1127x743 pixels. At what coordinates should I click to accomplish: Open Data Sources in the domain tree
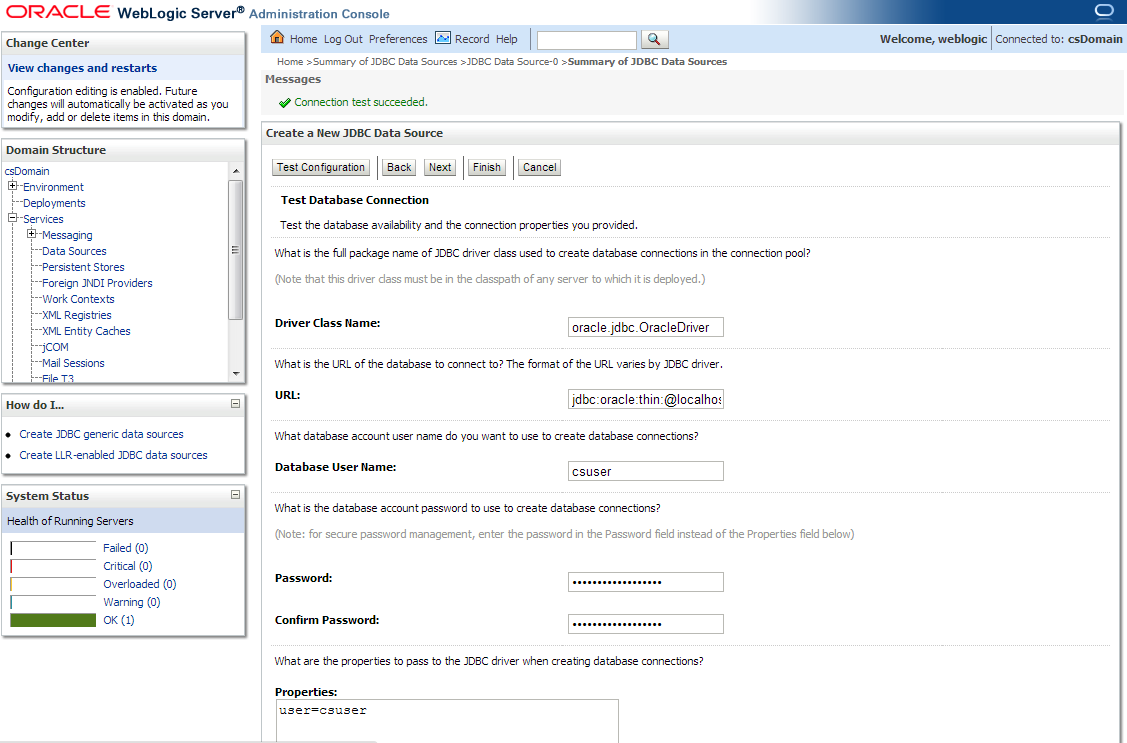(74, 251)
